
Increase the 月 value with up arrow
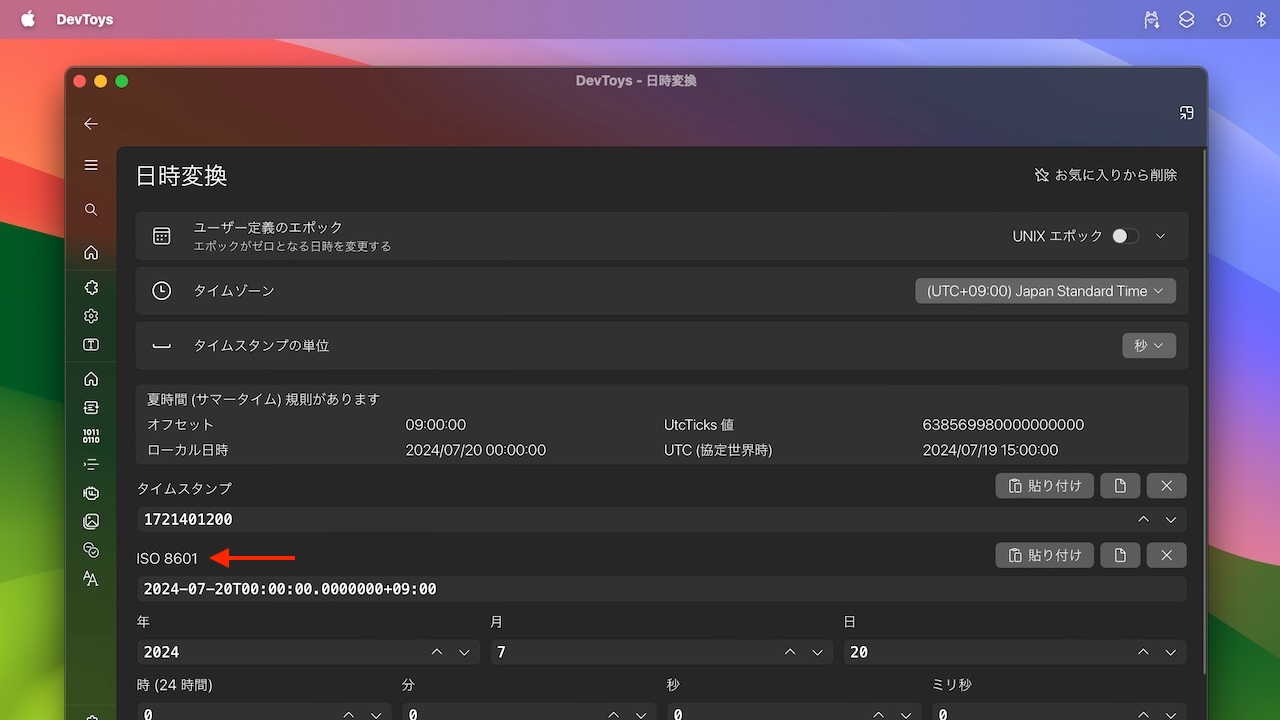790,652
